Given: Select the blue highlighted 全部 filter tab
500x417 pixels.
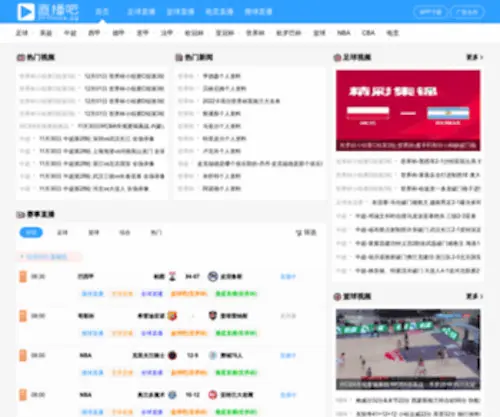Looking at the screenshot, I should tap(31, 232).
